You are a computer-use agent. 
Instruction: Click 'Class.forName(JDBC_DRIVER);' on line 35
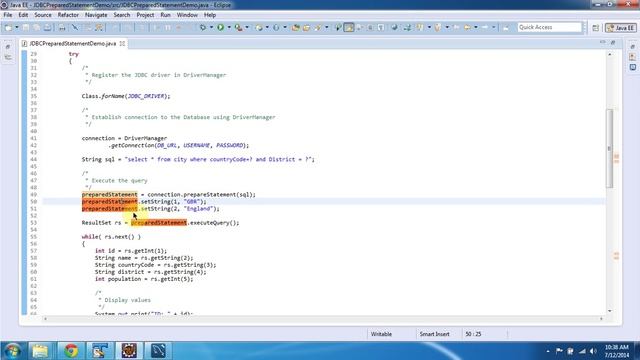126,96
